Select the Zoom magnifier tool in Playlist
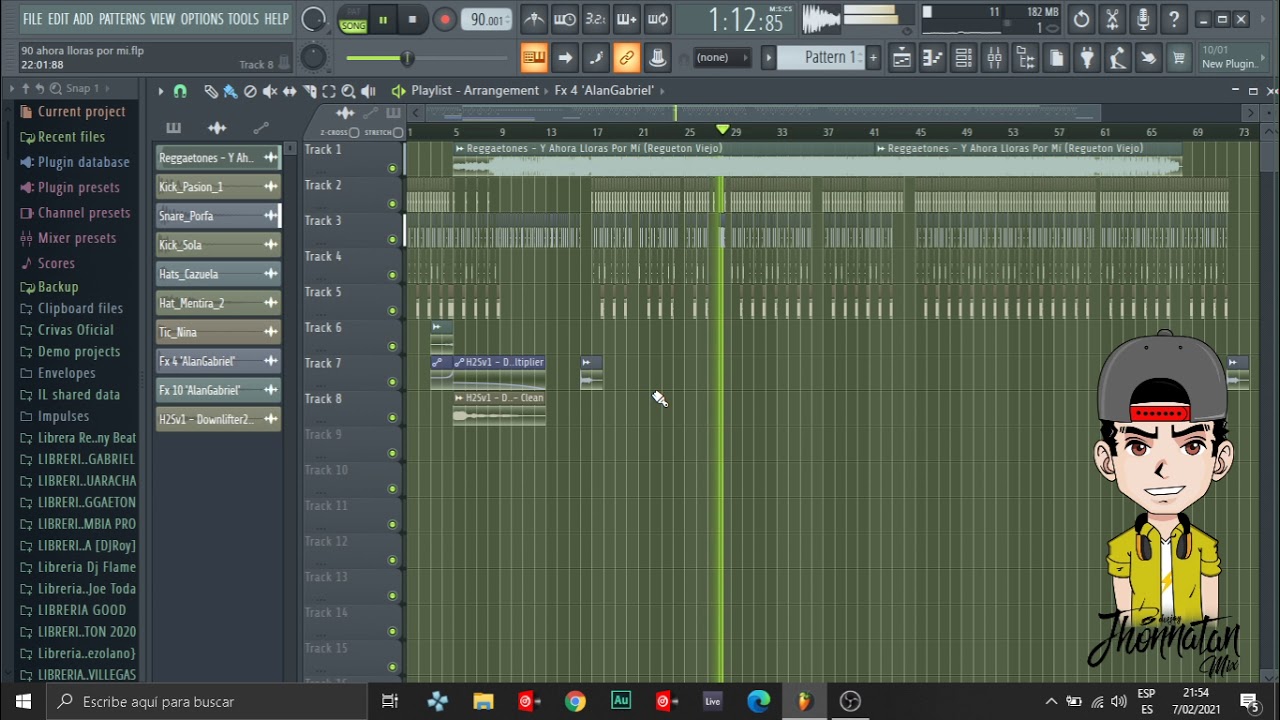This screenshot has height=720, width=1280. coord(348,91)
